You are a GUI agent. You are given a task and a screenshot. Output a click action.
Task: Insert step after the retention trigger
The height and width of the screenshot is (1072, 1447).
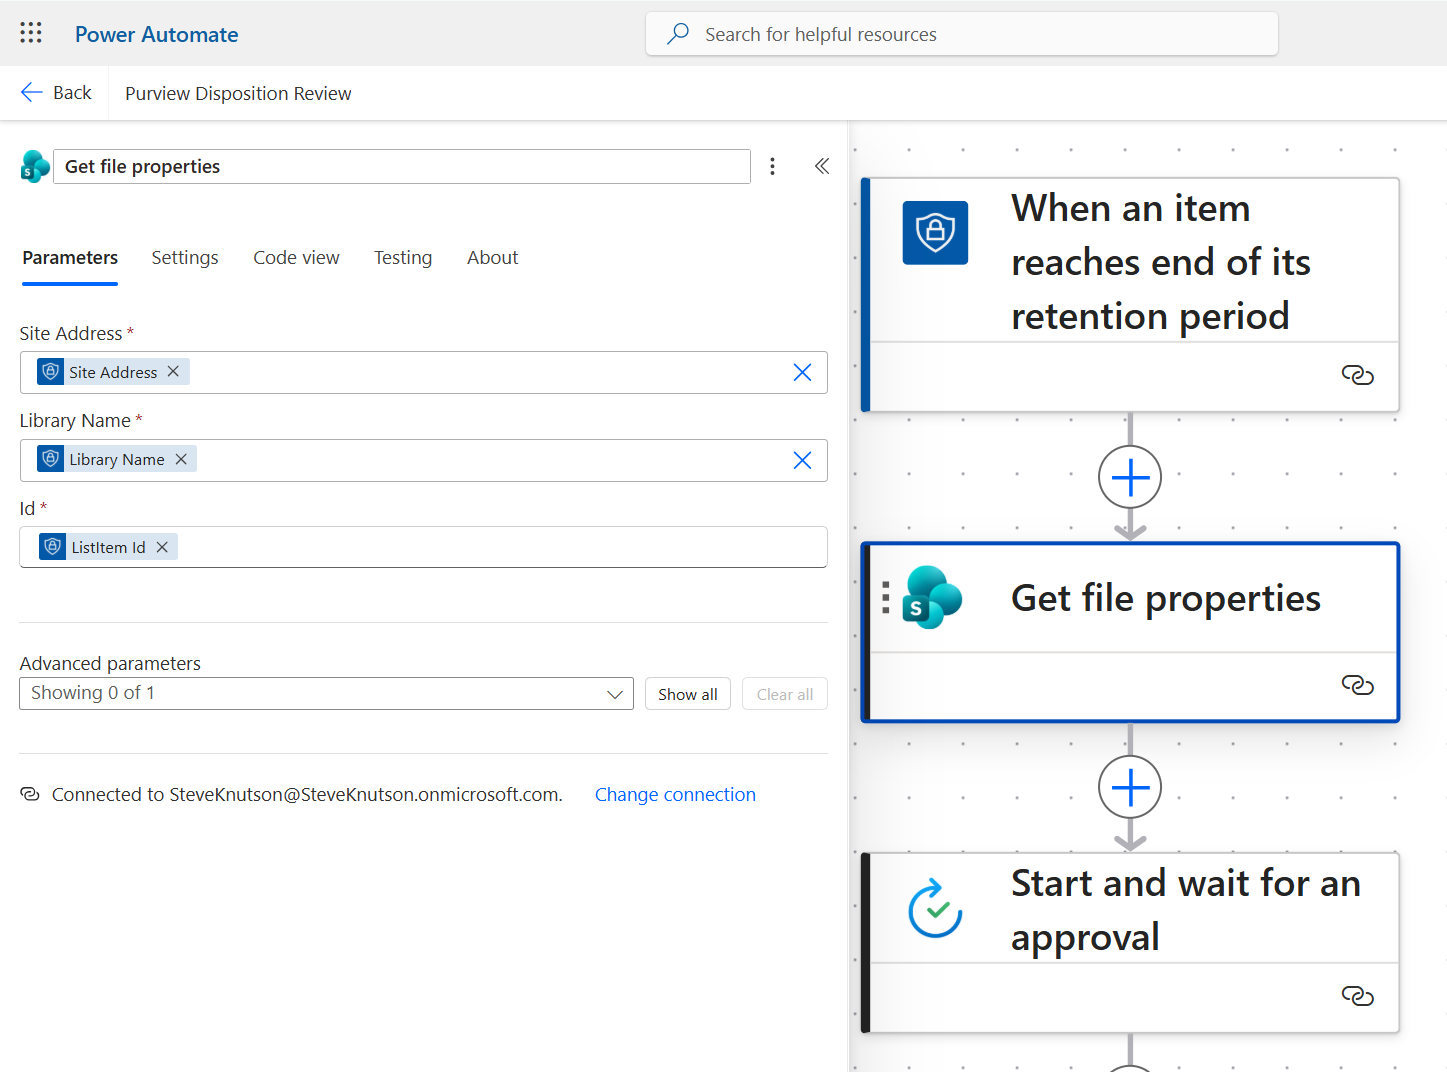pos(1130,478)
